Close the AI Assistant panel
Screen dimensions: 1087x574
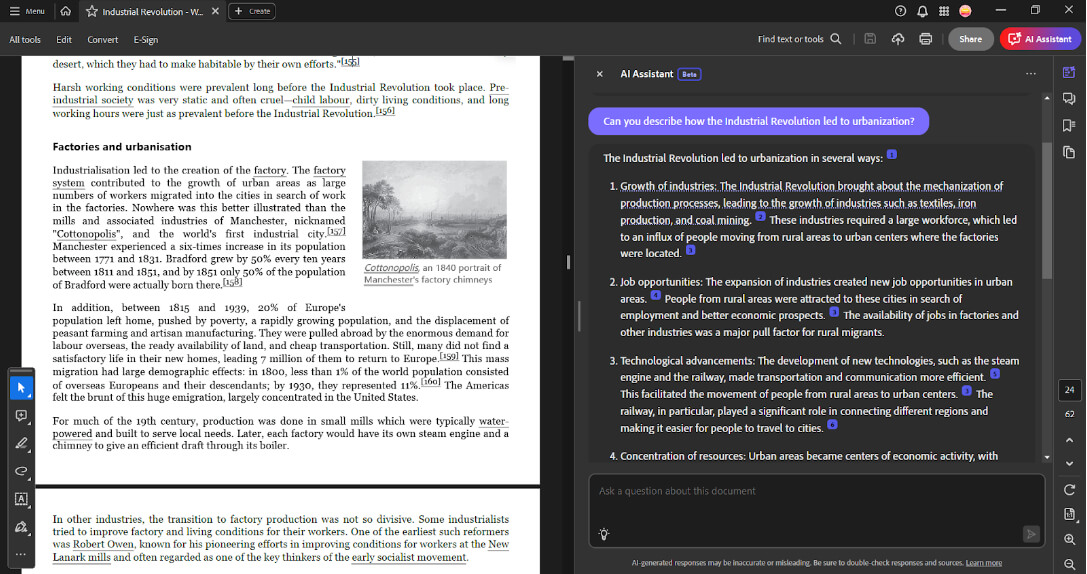(x=600, y=73)
